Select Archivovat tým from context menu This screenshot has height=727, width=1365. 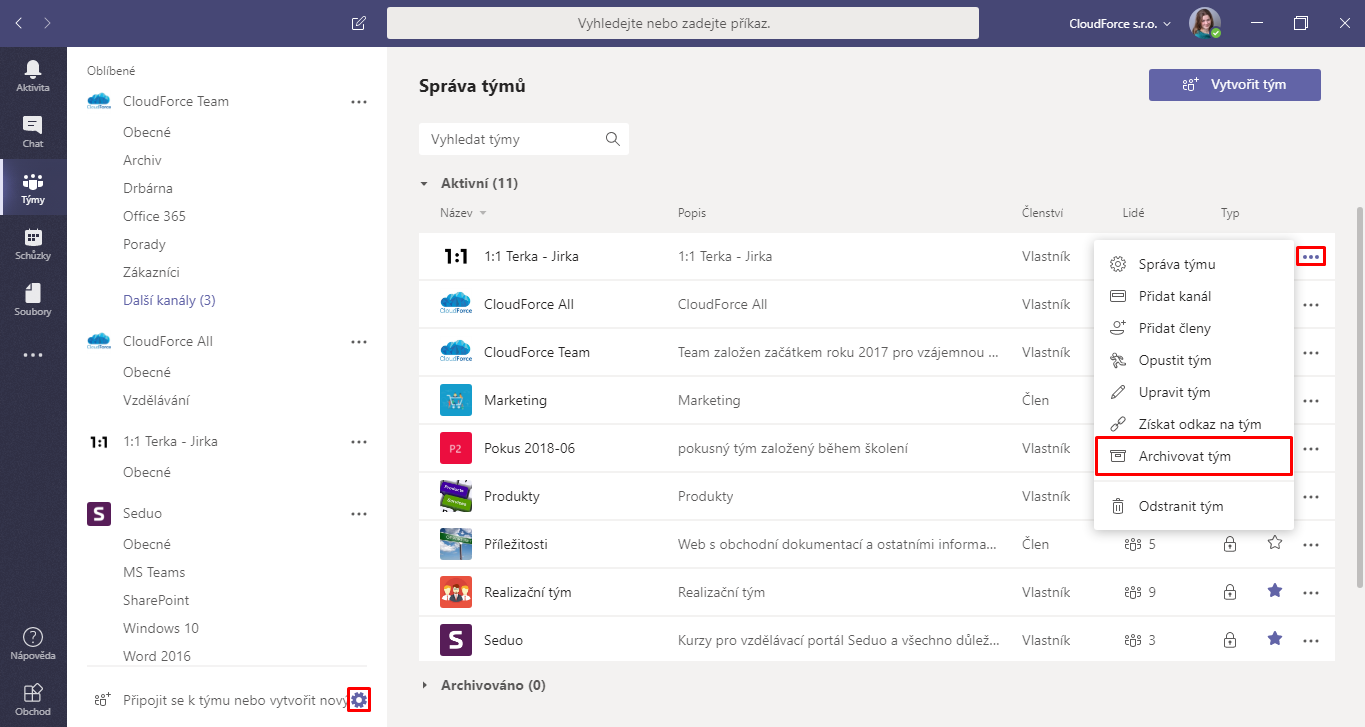tap(1194, 456)
